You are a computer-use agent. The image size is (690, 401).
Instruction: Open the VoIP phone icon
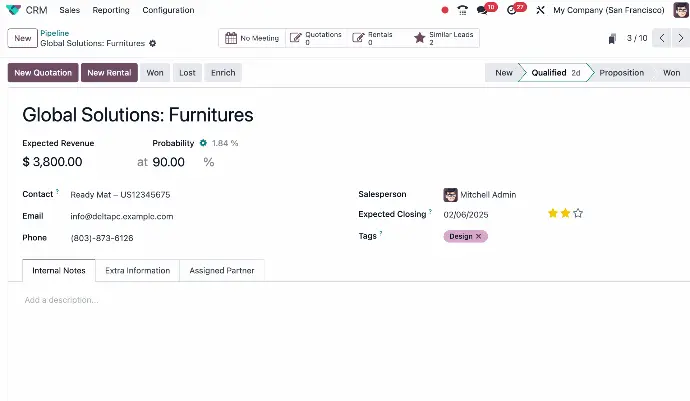click(462, 10)
